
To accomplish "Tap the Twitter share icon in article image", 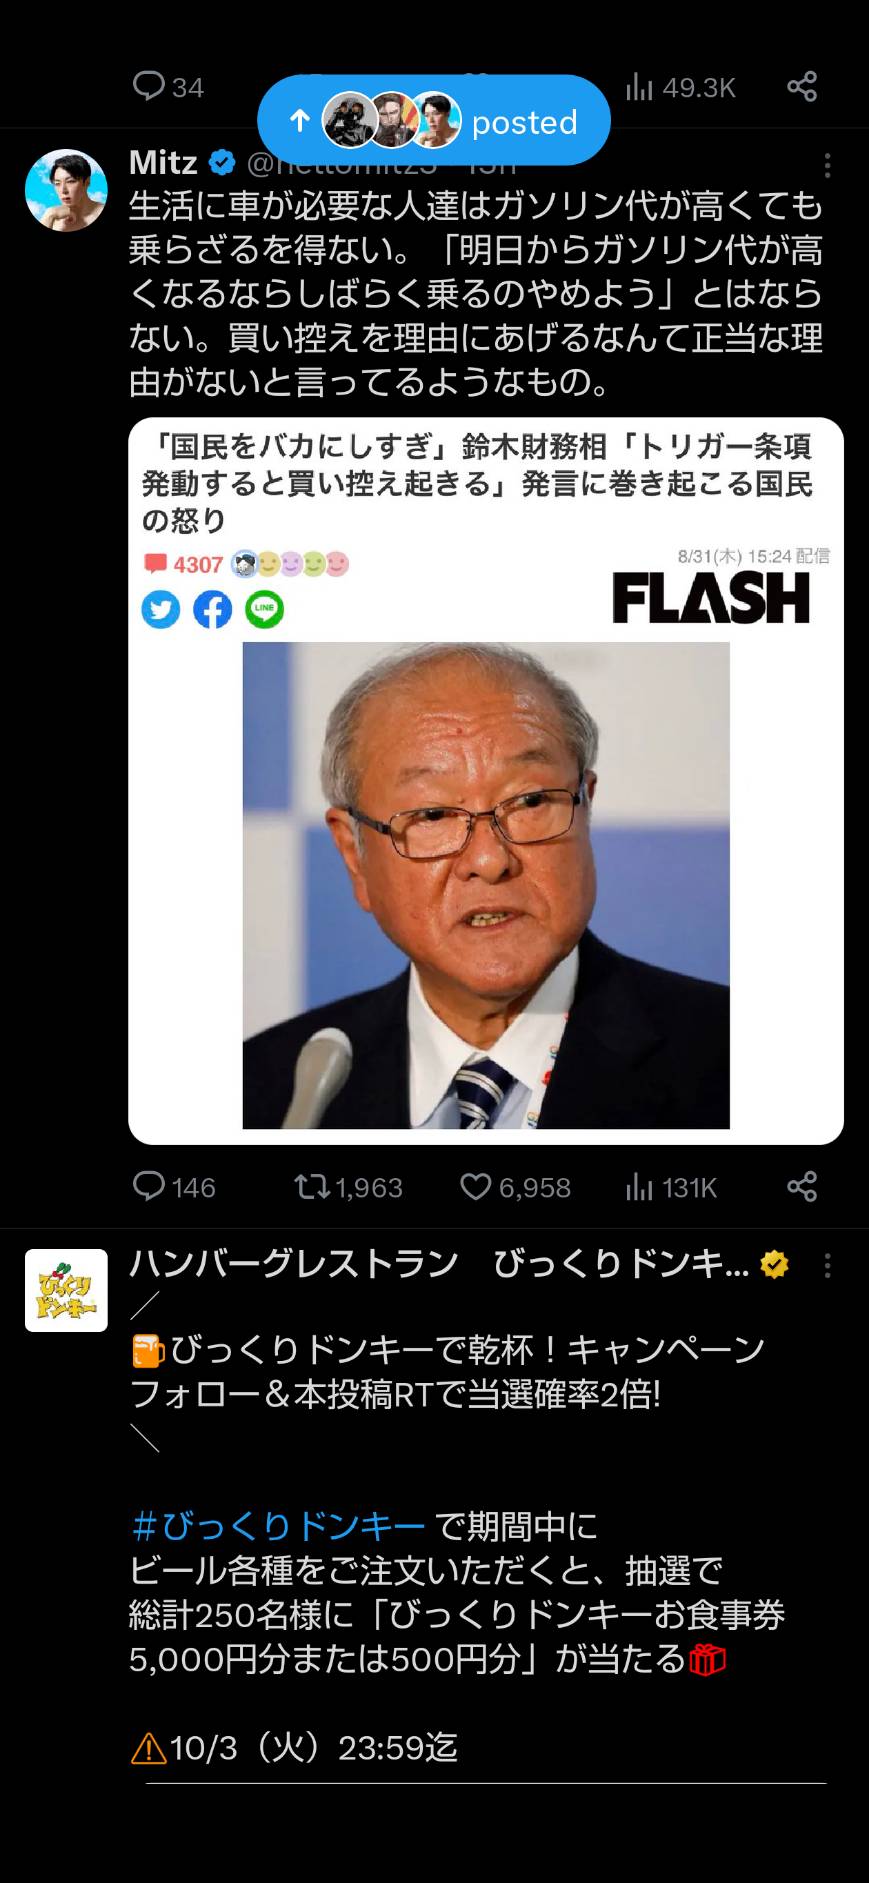I will (x=160, y=609).
